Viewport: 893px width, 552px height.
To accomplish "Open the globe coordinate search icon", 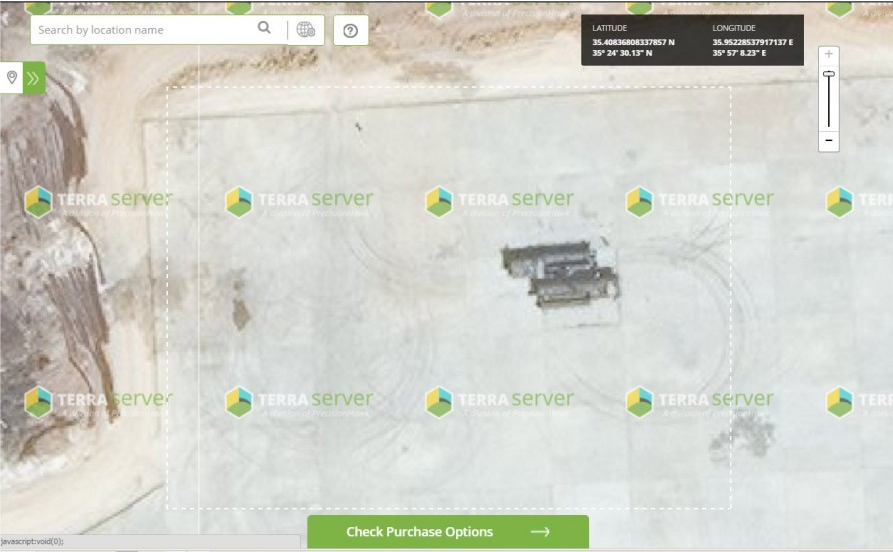I will tap(306, 30).
